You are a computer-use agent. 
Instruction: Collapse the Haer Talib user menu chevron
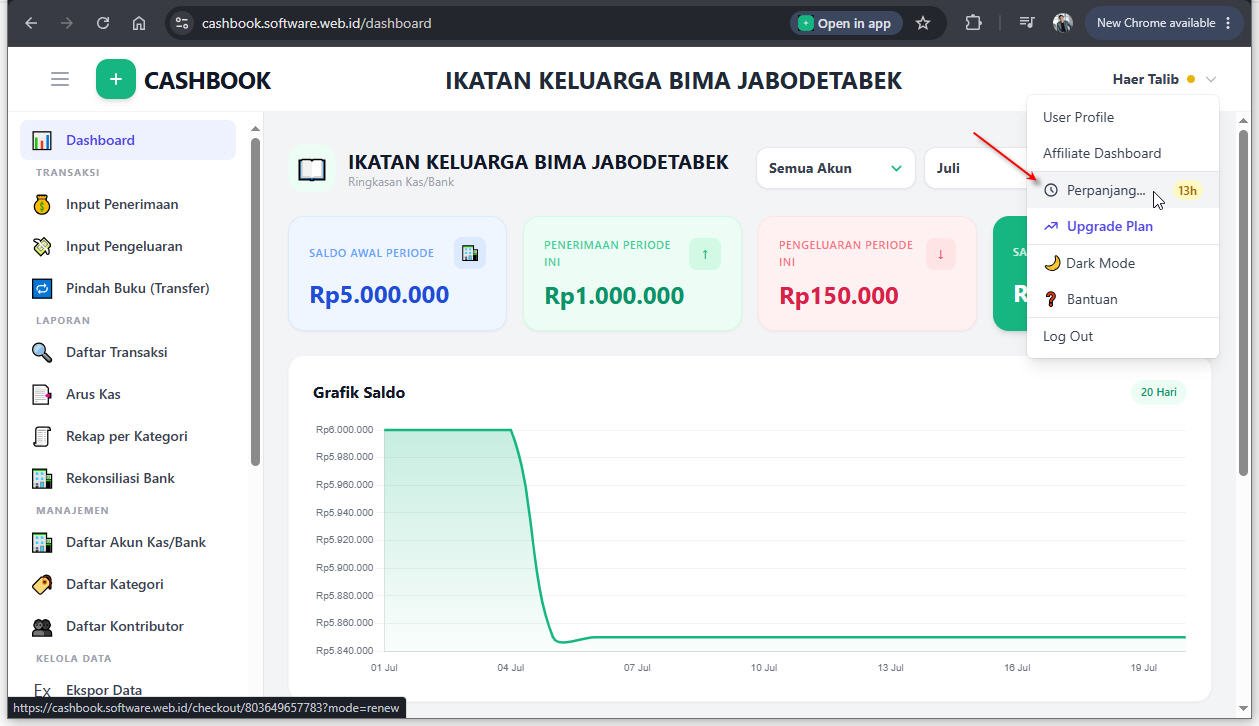(1211, 79)
